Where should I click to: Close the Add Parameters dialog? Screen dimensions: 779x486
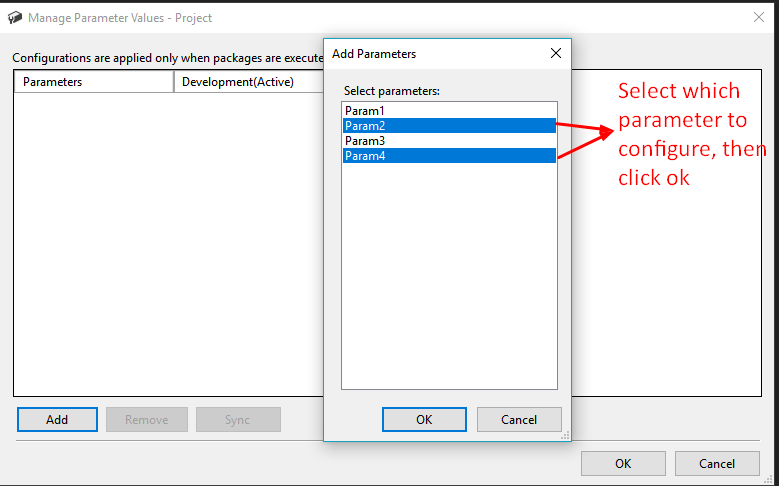(556, 53)
